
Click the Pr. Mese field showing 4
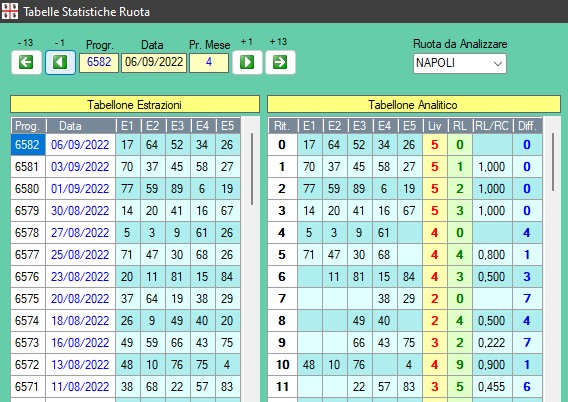[209, 63]
